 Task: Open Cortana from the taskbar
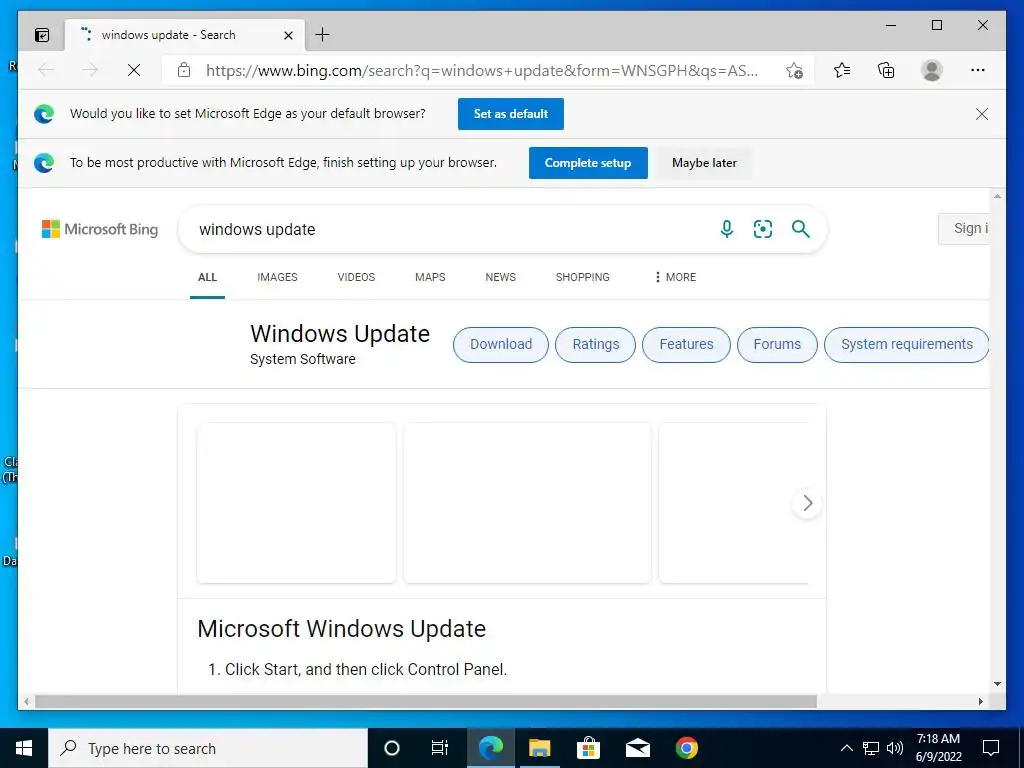point(392,748)
